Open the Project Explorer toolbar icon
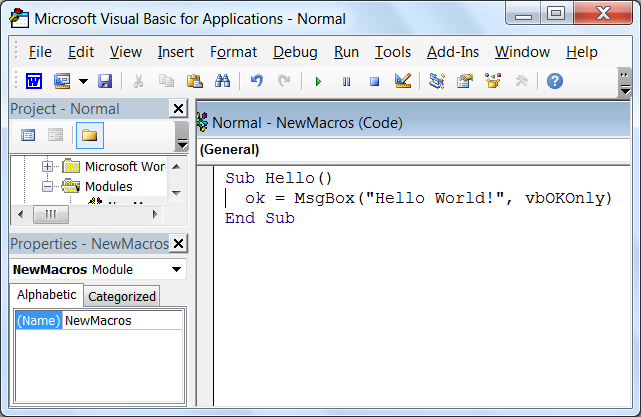The image size is (641, 417). click(437, 81)
